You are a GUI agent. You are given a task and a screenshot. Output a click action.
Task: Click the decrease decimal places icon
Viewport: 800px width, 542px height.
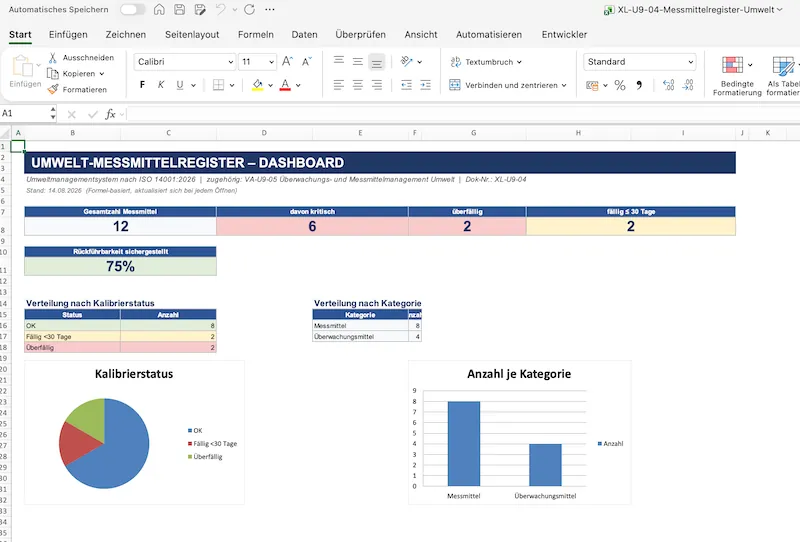688,85
